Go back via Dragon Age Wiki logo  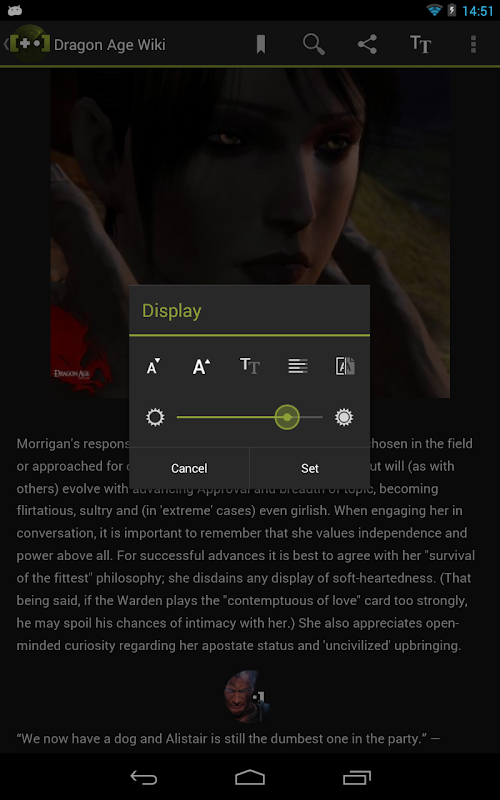point(27,44)
